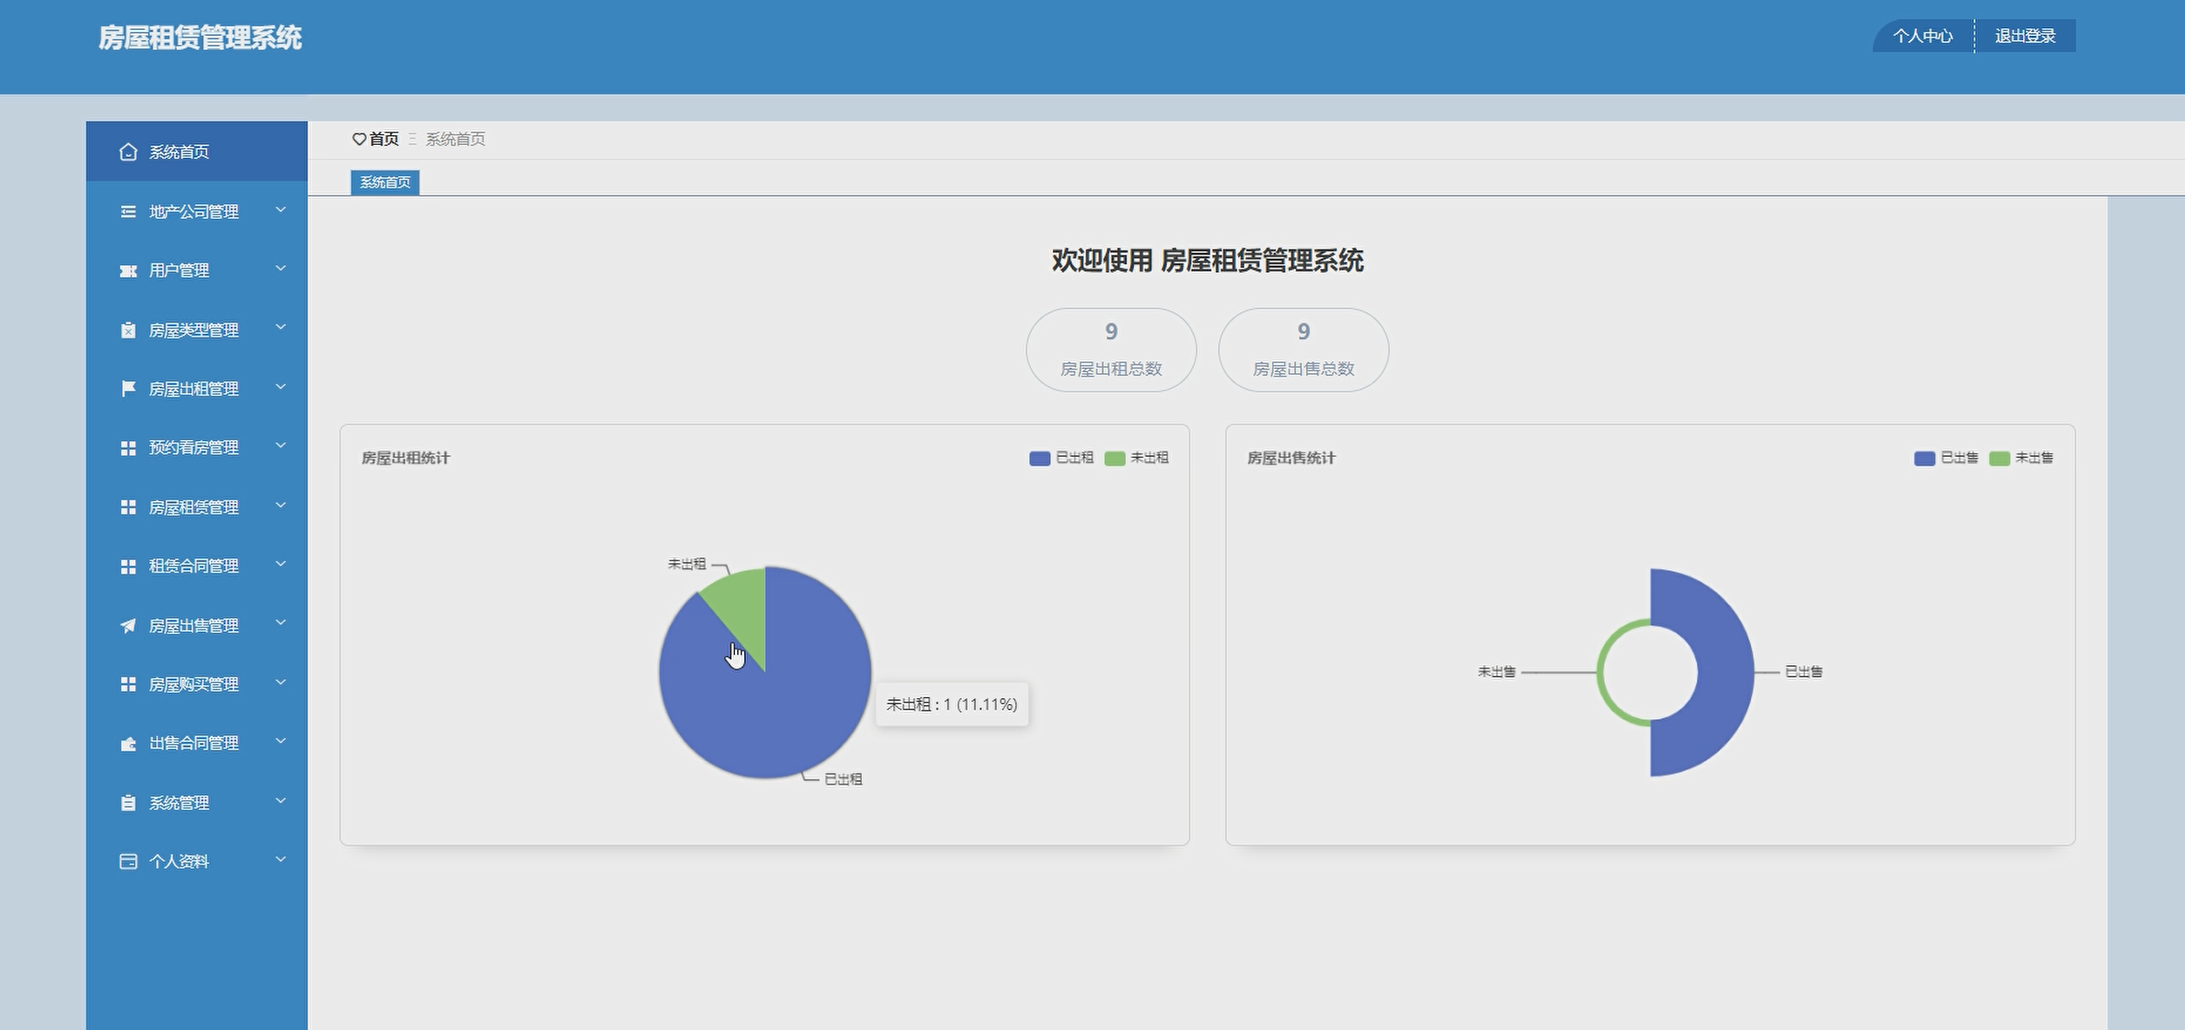Expand the 系统管理 chevron
2185x1030 pixels.
click(281, 800)
